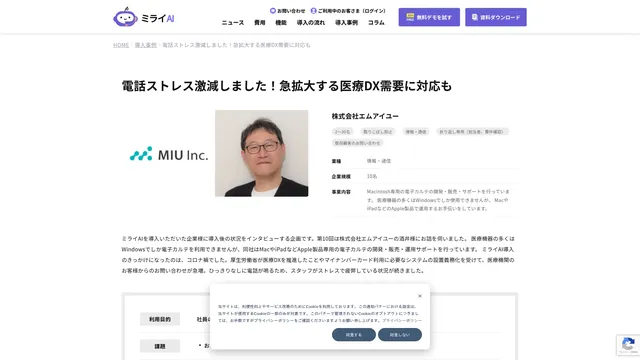Open the 機能 menu item
The image size is (640, 360).
click(x=281, y=22)
